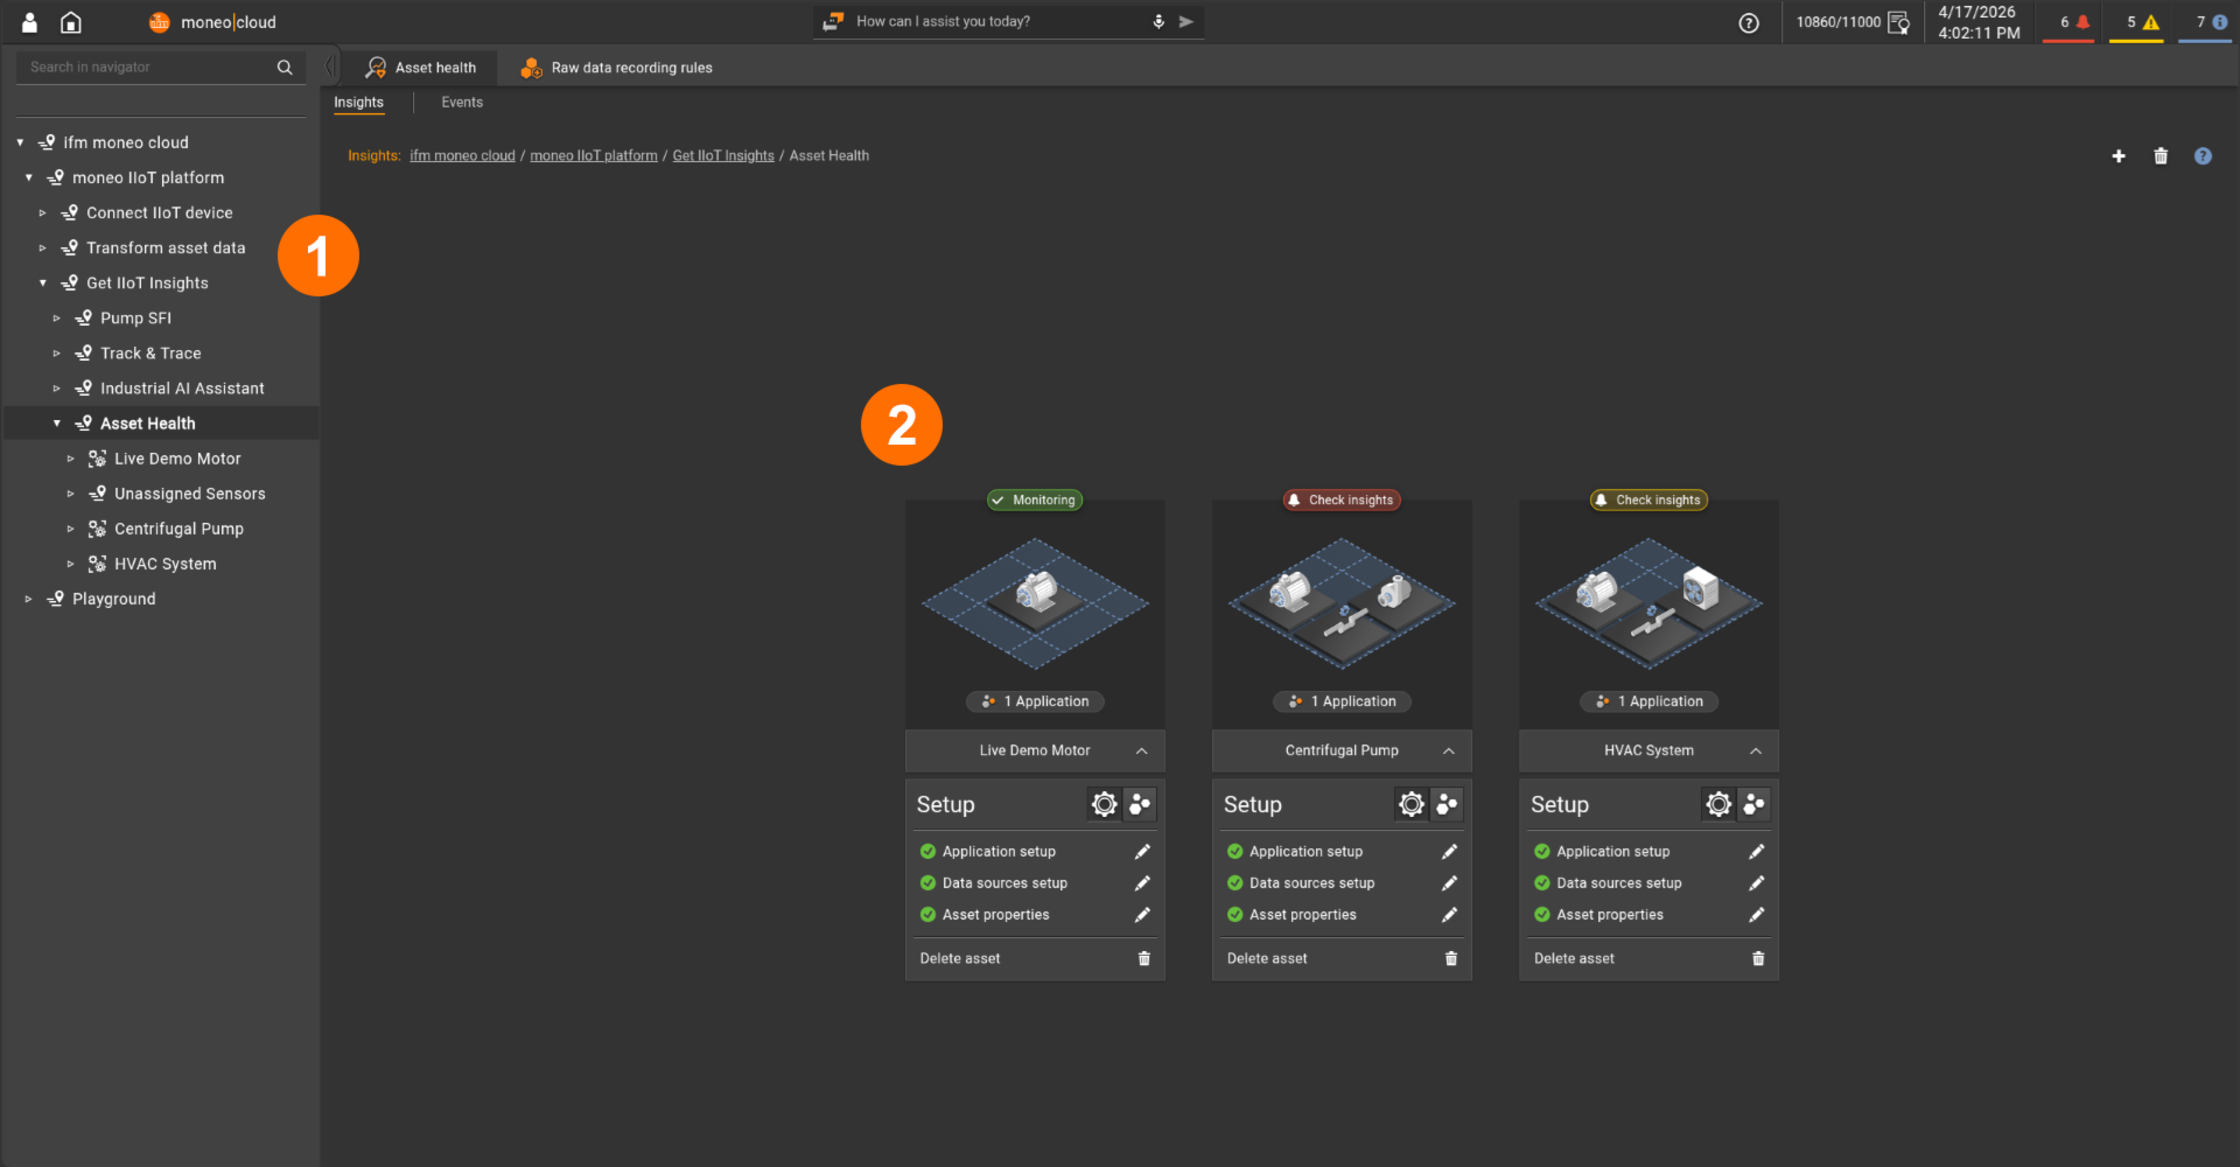Image resolution: width=2240 pixels, height=1167 pixels.
Task: Open the blue help icon in insights area
Action: pyautogui.click(x=2203, y=156)
